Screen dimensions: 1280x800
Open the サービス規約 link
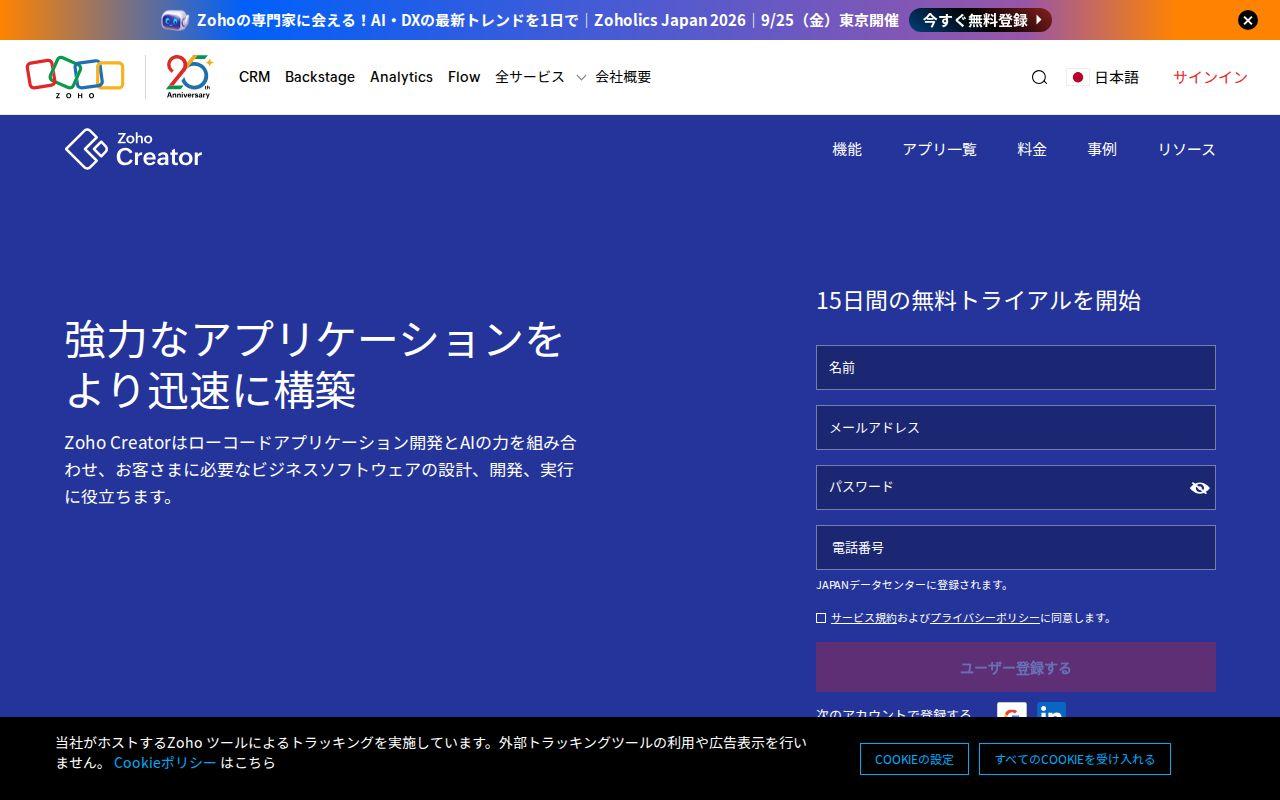(864, 618)
